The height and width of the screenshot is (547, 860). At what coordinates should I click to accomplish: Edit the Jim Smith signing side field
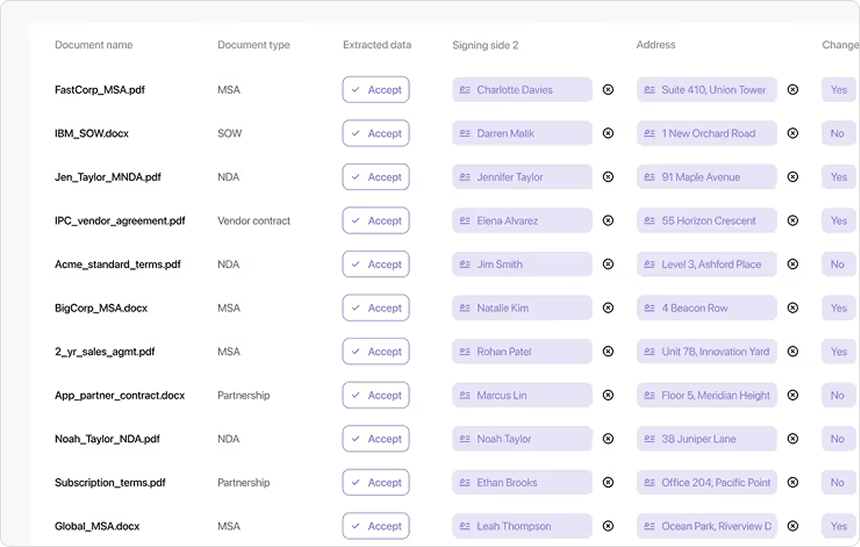pos(521,264)
